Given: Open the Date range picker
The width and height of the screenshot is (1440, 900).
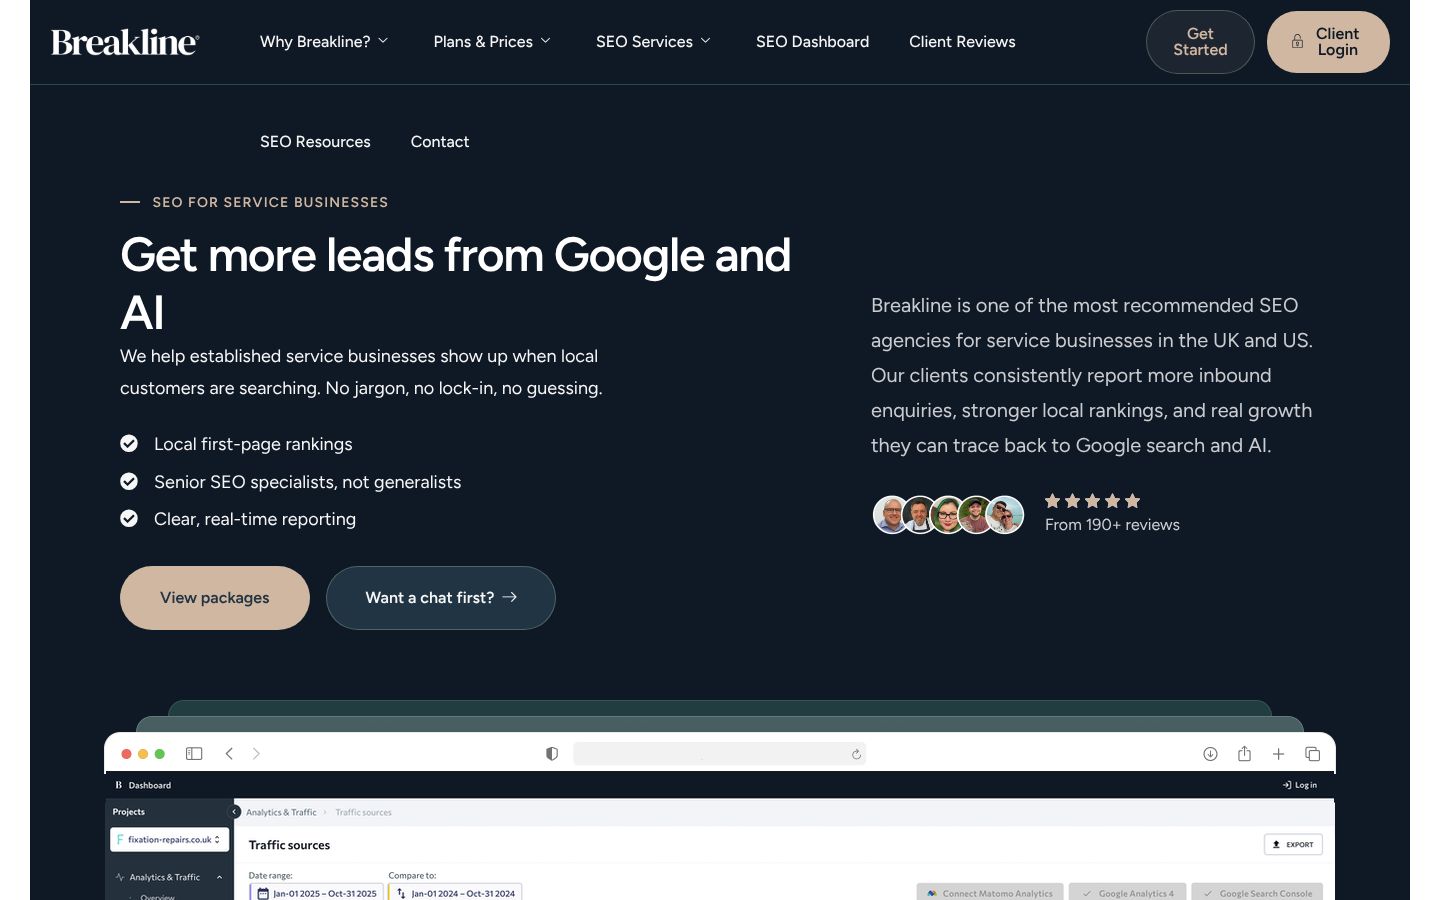Looking at the screenshot, I should pyautogui.click(x=316, y=893).
